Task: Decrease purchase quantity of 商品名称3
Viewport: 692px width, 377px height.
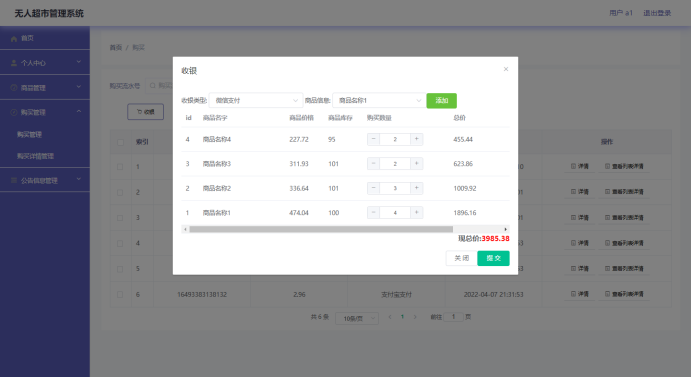Action: 373,163
